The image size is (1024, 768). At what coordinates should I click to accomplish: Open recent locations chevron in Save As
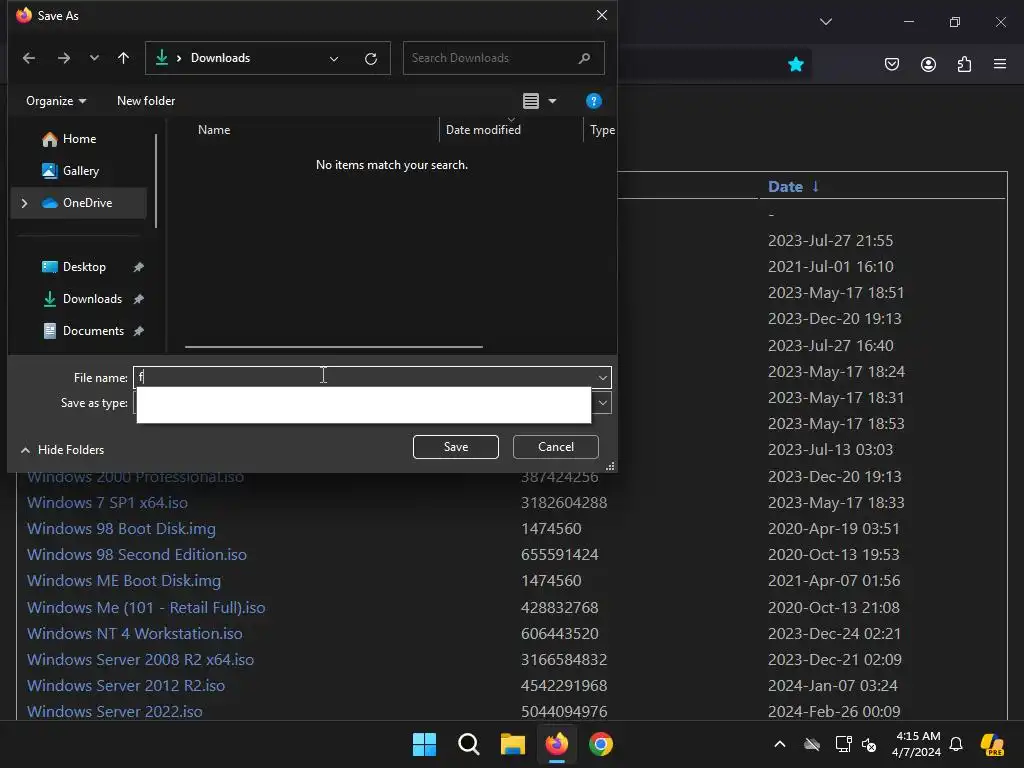(94, 58)
